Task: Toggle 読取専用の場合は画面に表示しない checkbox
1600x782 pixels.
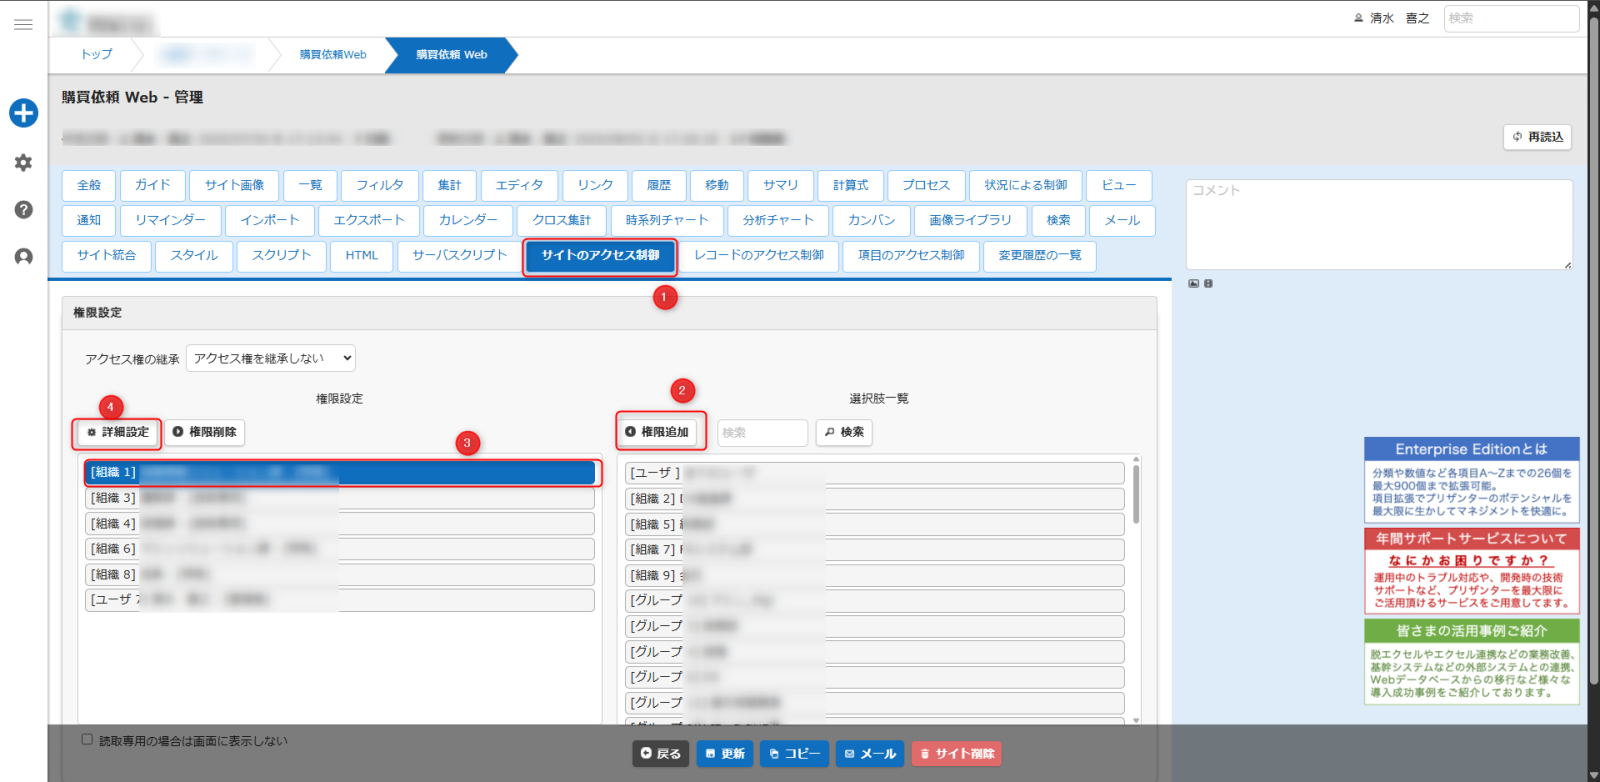Action: click(x=87, y=740)
